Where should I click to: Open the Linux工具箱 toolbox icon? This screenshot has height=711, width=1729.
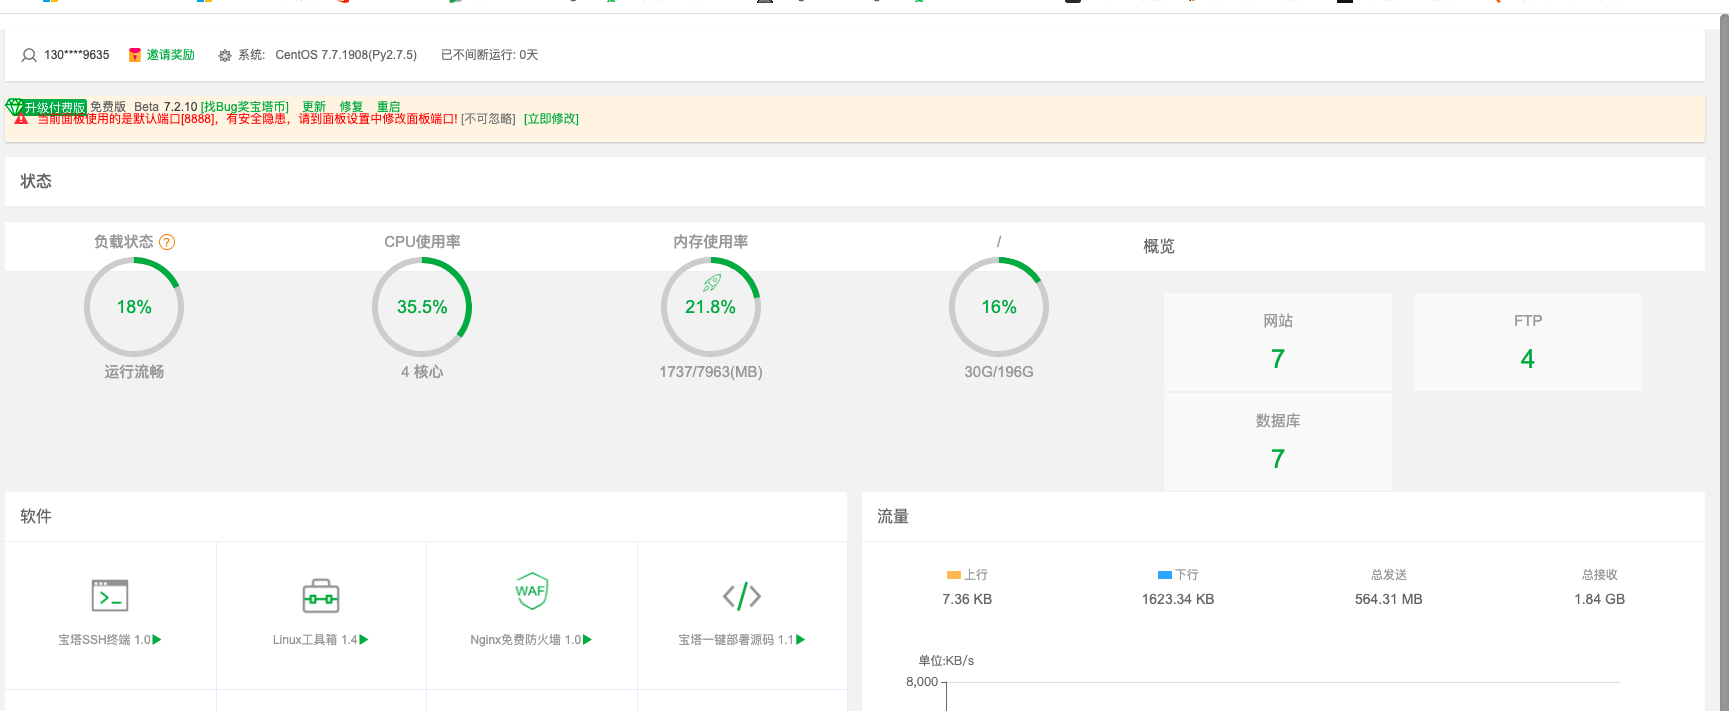coord(321,596)
